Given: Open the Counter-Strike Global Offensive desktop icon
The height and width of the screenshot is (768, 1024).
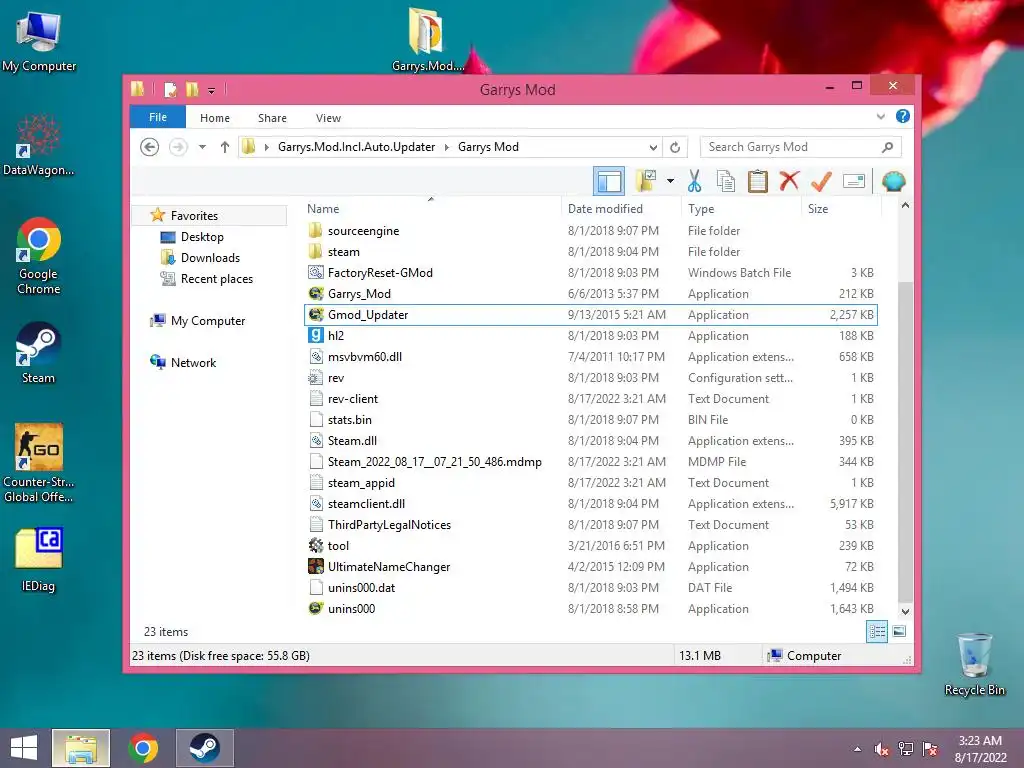Looking at the screenshot, I should (39, 462).
